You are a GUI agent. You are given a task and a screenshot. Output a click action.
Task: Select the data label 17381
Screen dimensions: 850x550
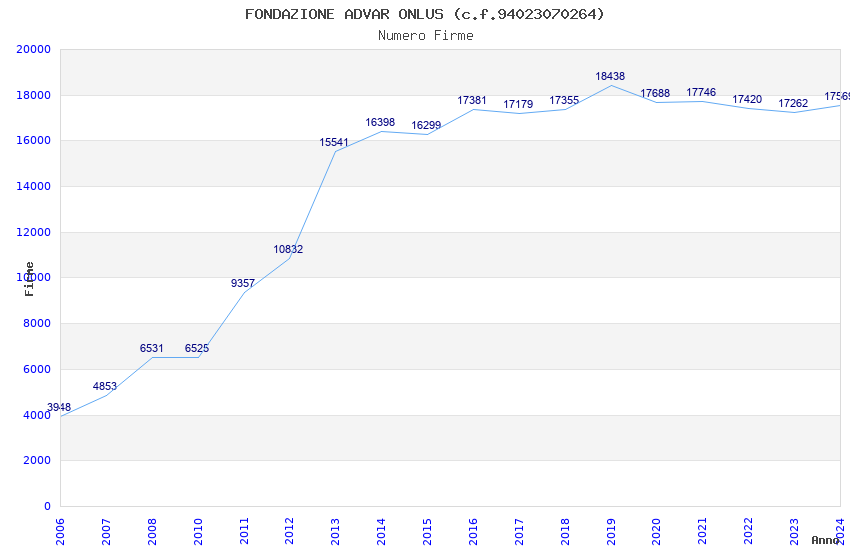[472, 100]
